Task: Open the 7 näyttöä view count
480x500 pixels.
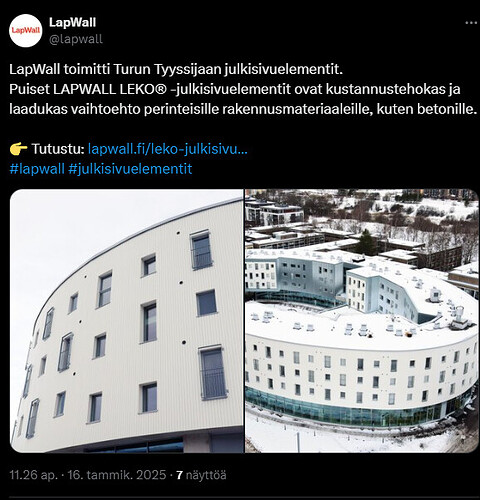Action: pos(201,475)
